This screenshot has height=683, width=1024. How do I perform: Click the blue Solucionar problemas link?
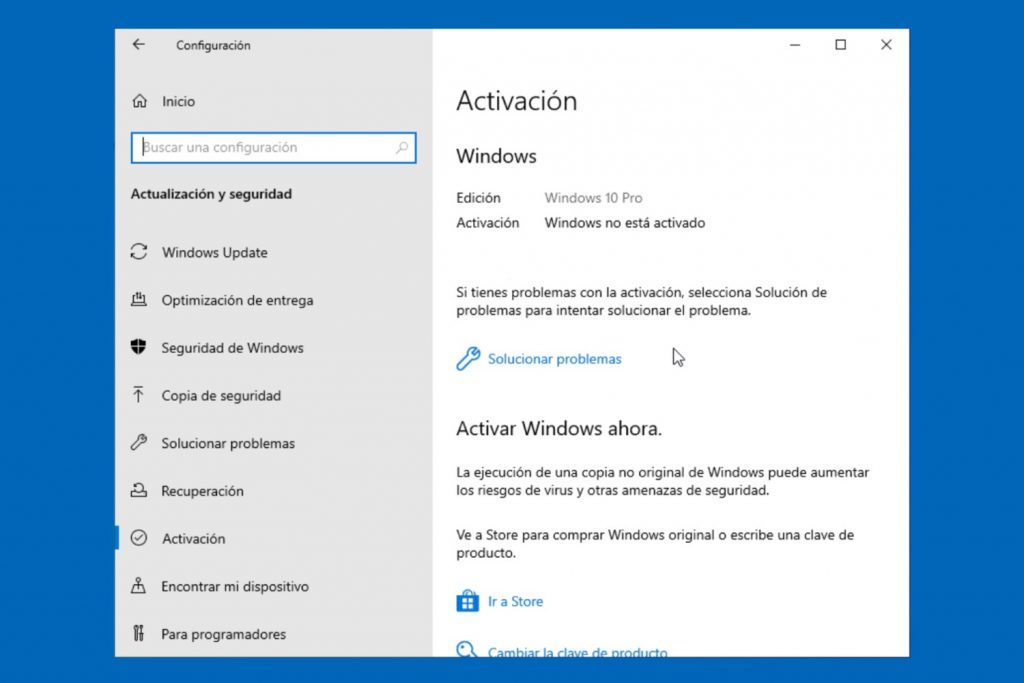click(554, 359)
